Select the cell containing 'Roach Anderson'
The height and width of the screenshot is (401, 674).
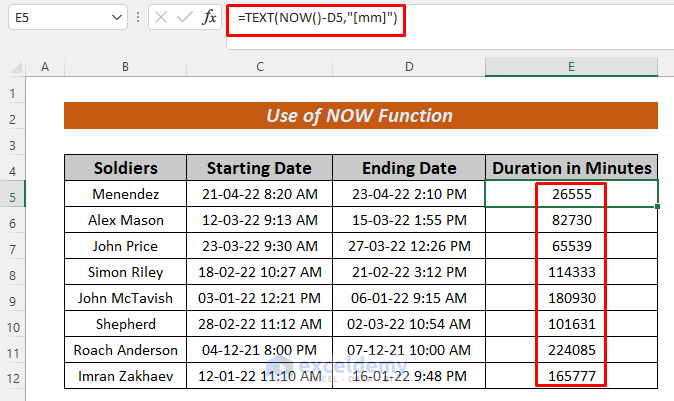coord(126,350)
